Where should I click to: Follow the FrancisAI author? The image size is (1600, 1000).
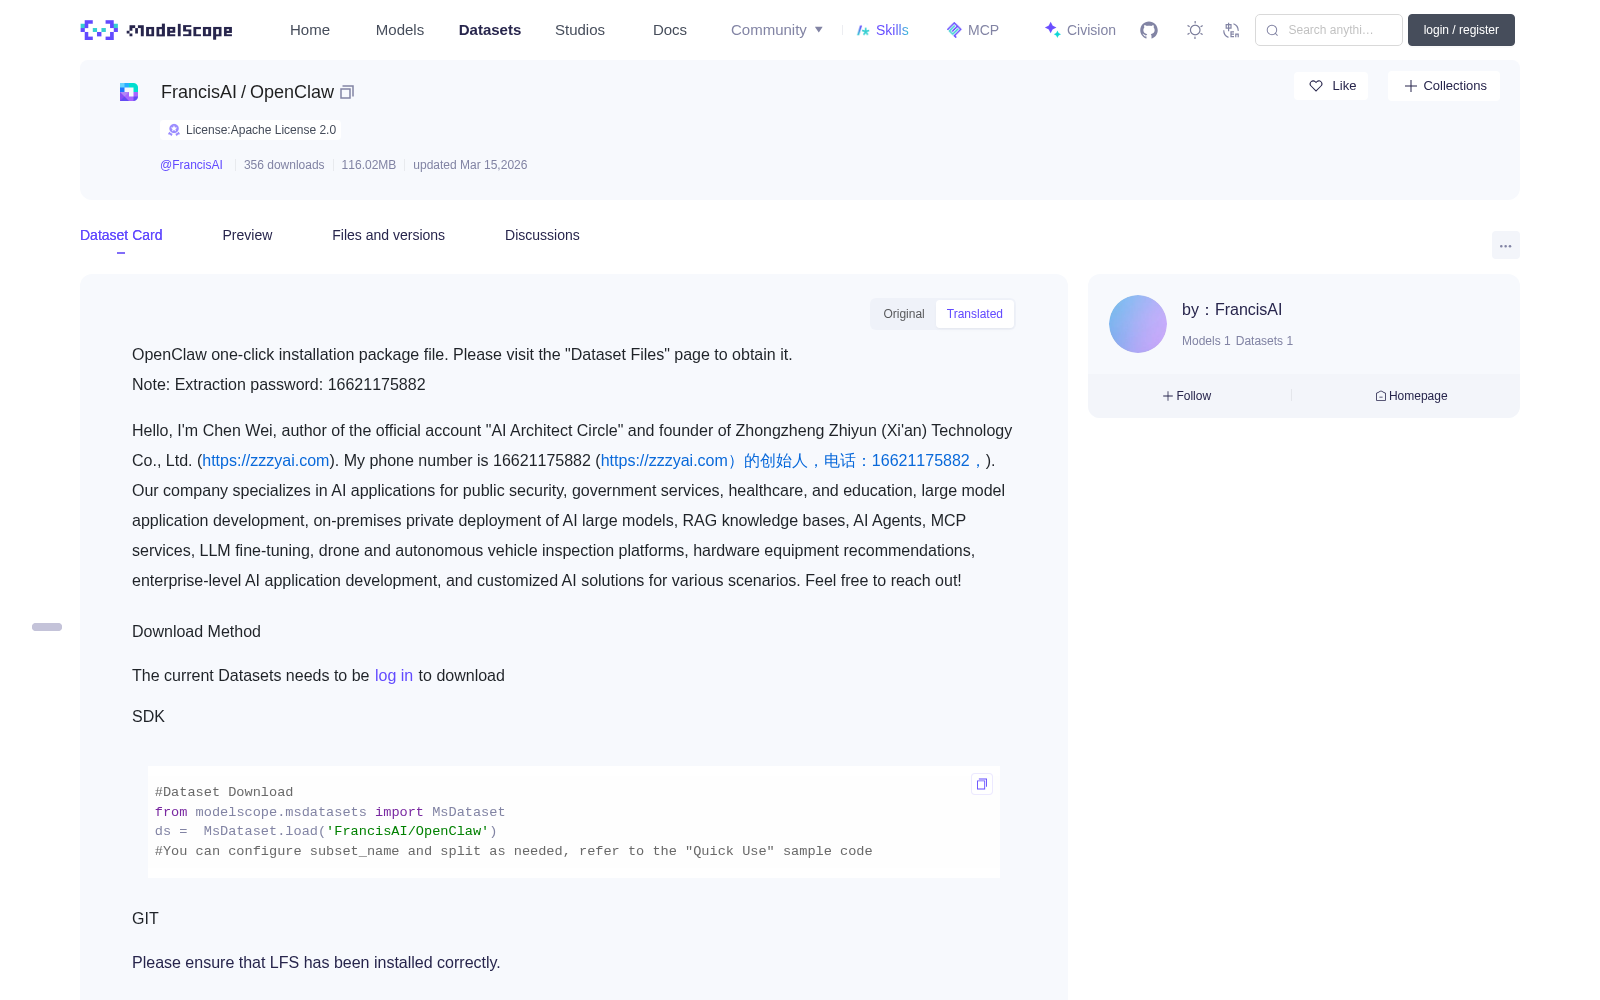(1187, 396)
